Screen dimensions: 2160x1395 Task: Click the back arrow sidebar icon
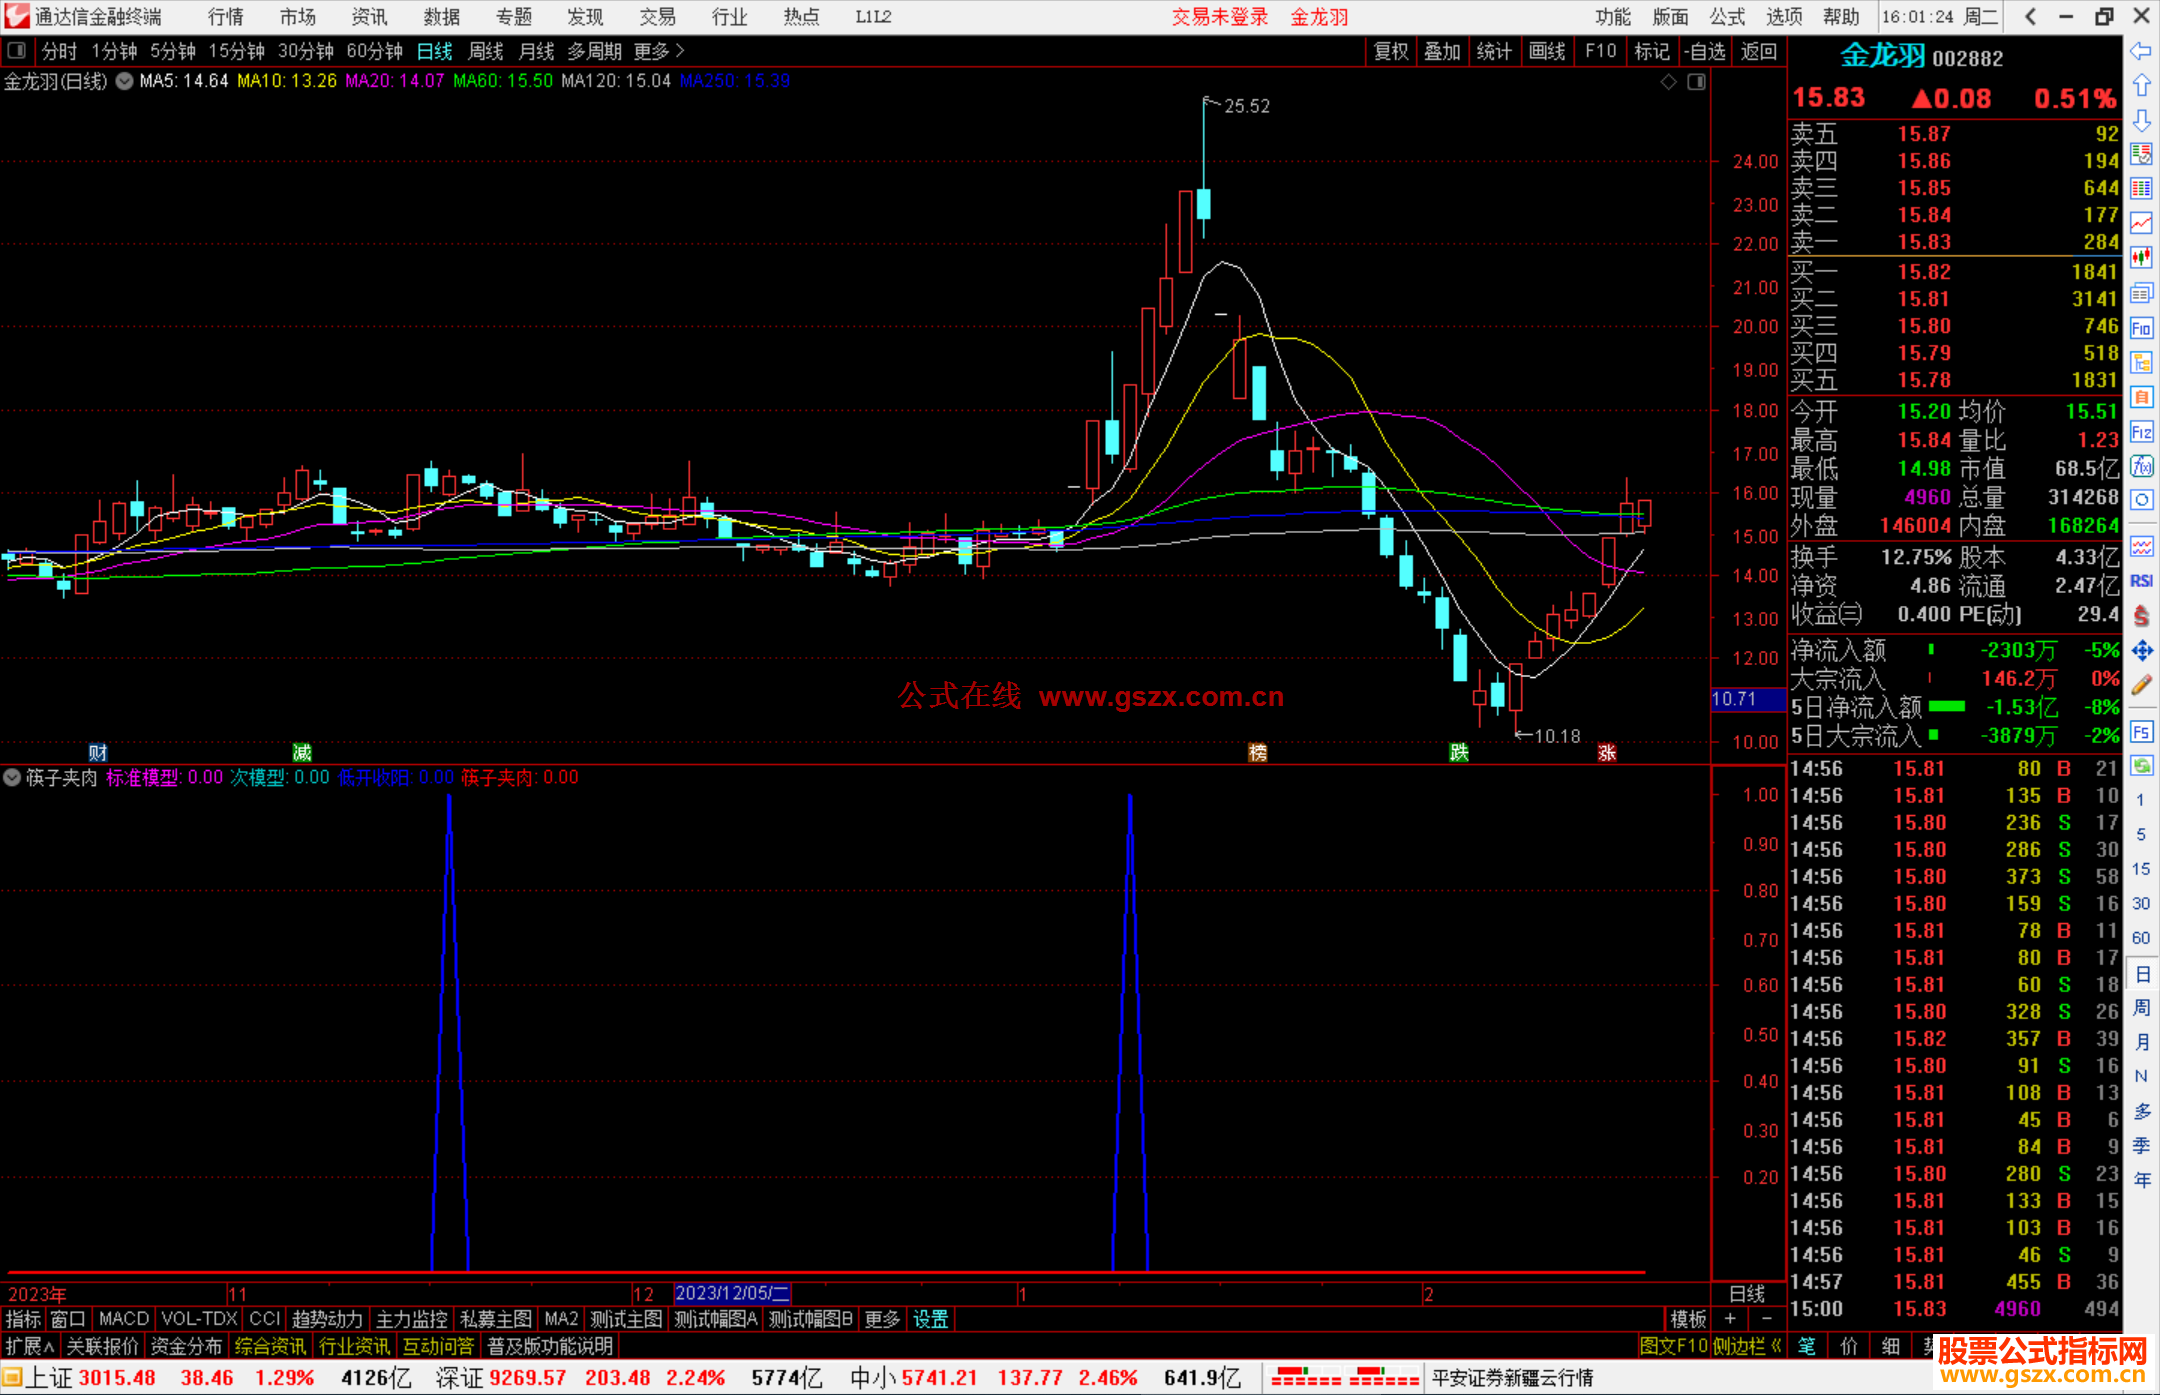[2141, 51]
